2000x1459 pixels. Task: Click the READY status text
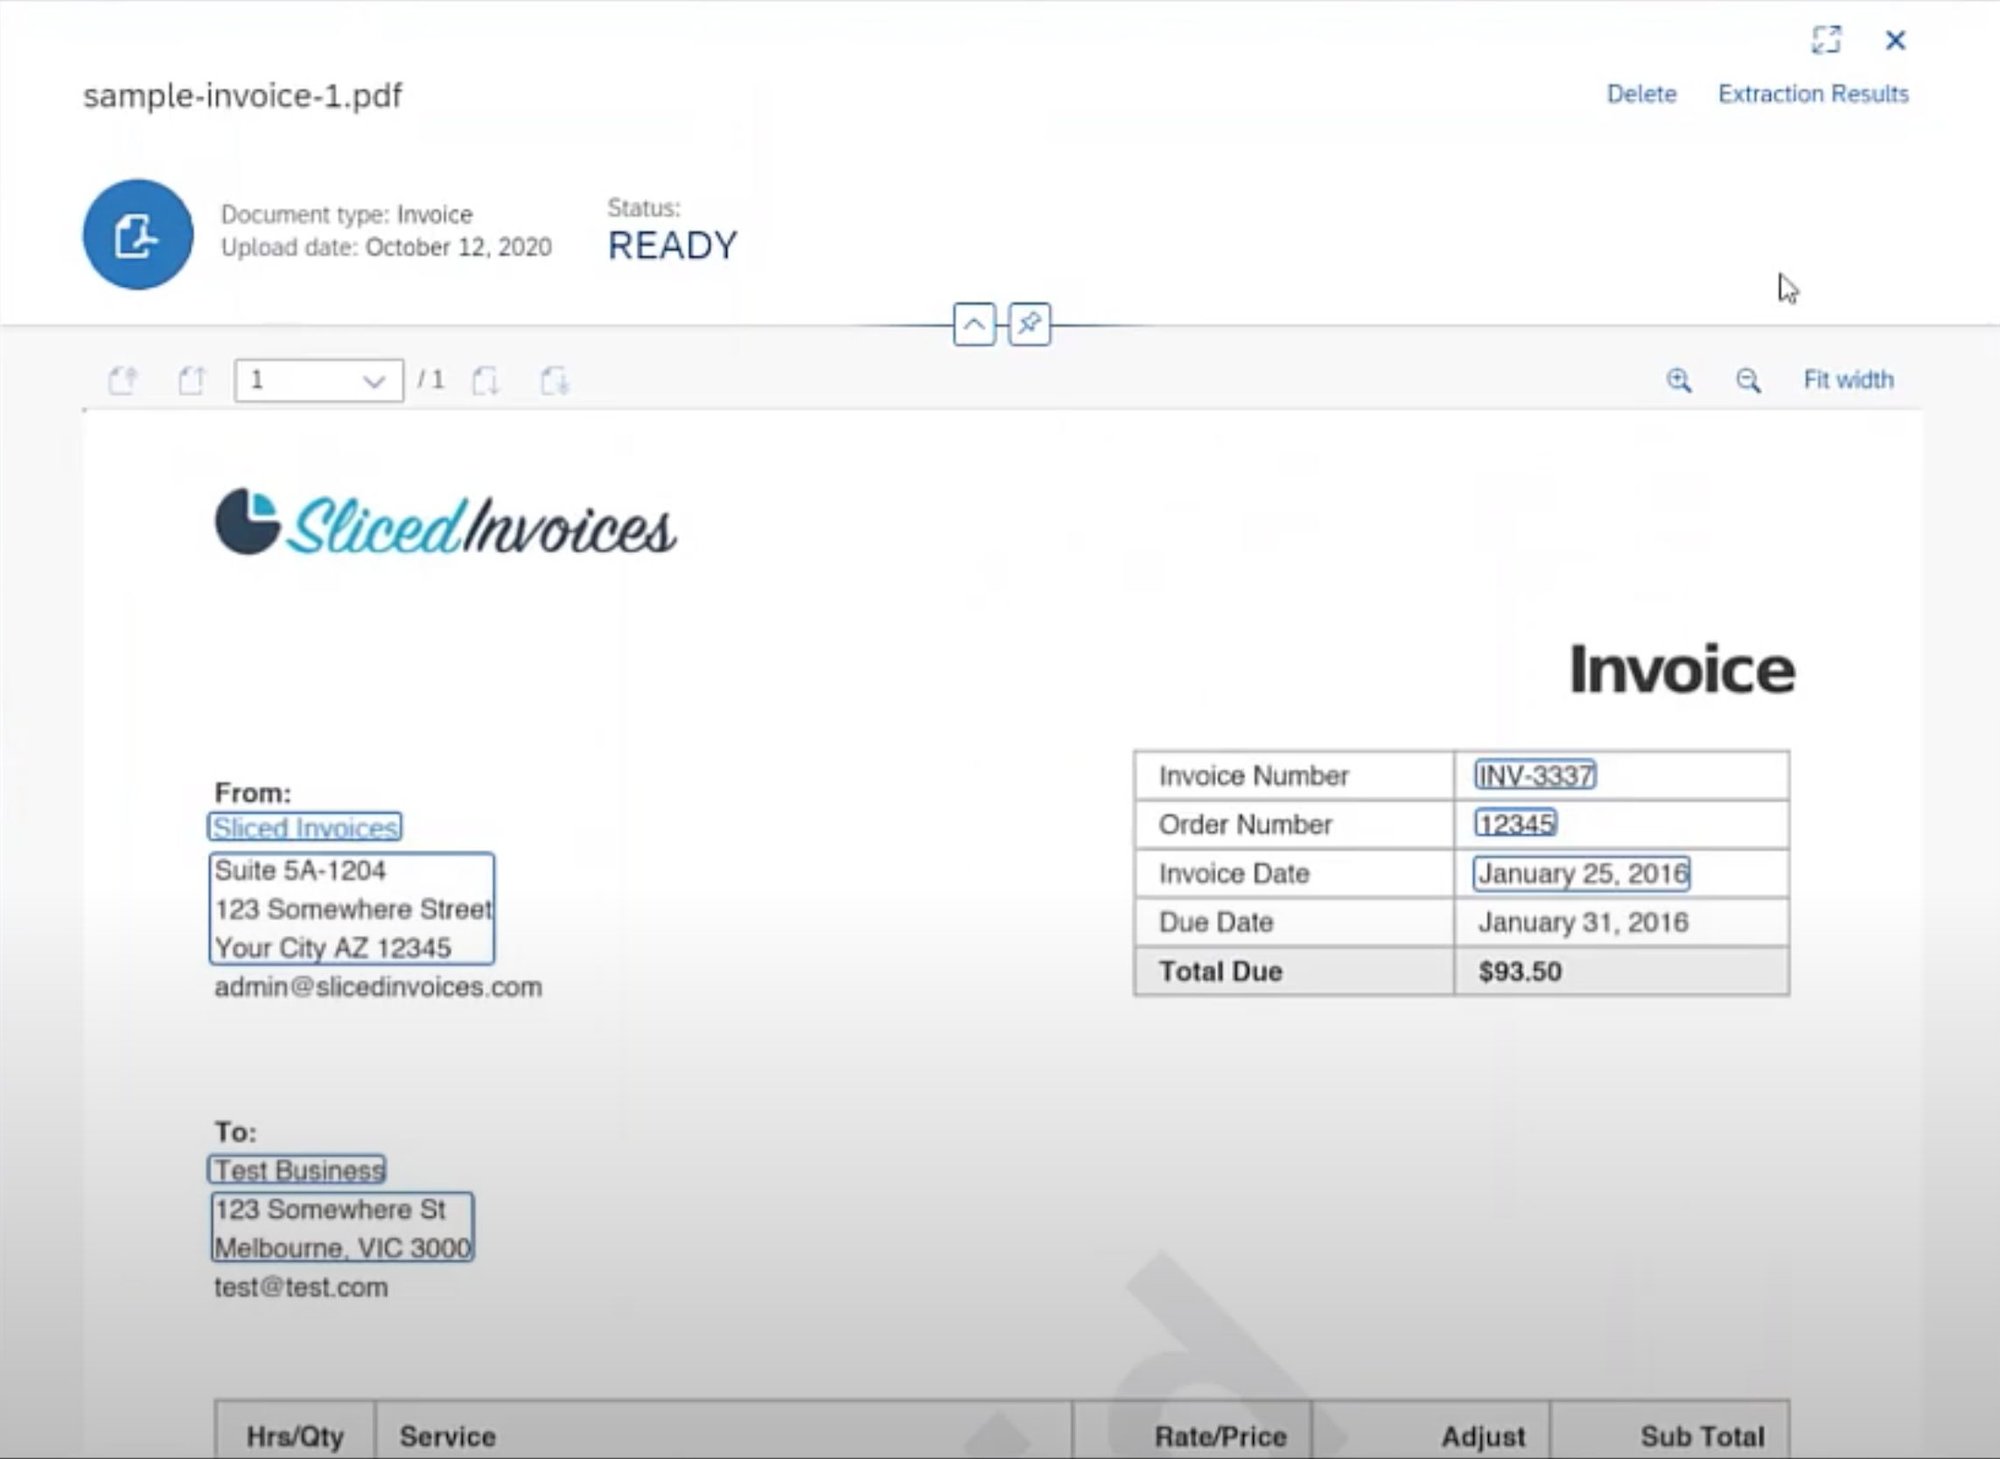(673, 246)
